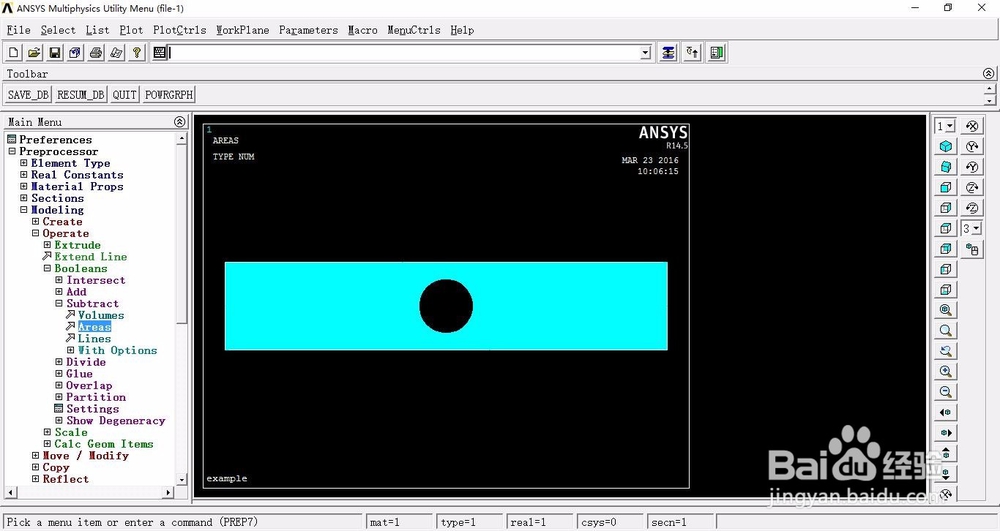Click the Image Capture printer icon

pos(96,53)
